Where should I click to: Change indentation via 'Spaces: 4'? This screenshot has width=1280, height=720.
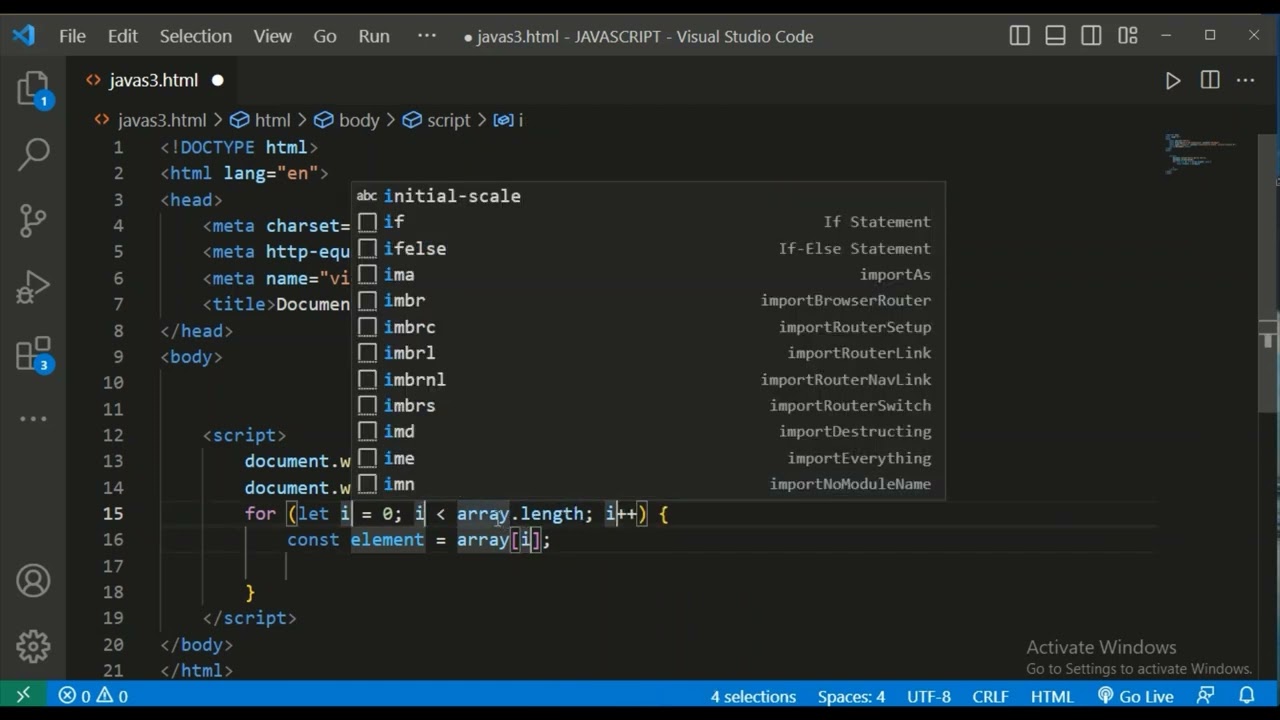click(x=851, y=696)
